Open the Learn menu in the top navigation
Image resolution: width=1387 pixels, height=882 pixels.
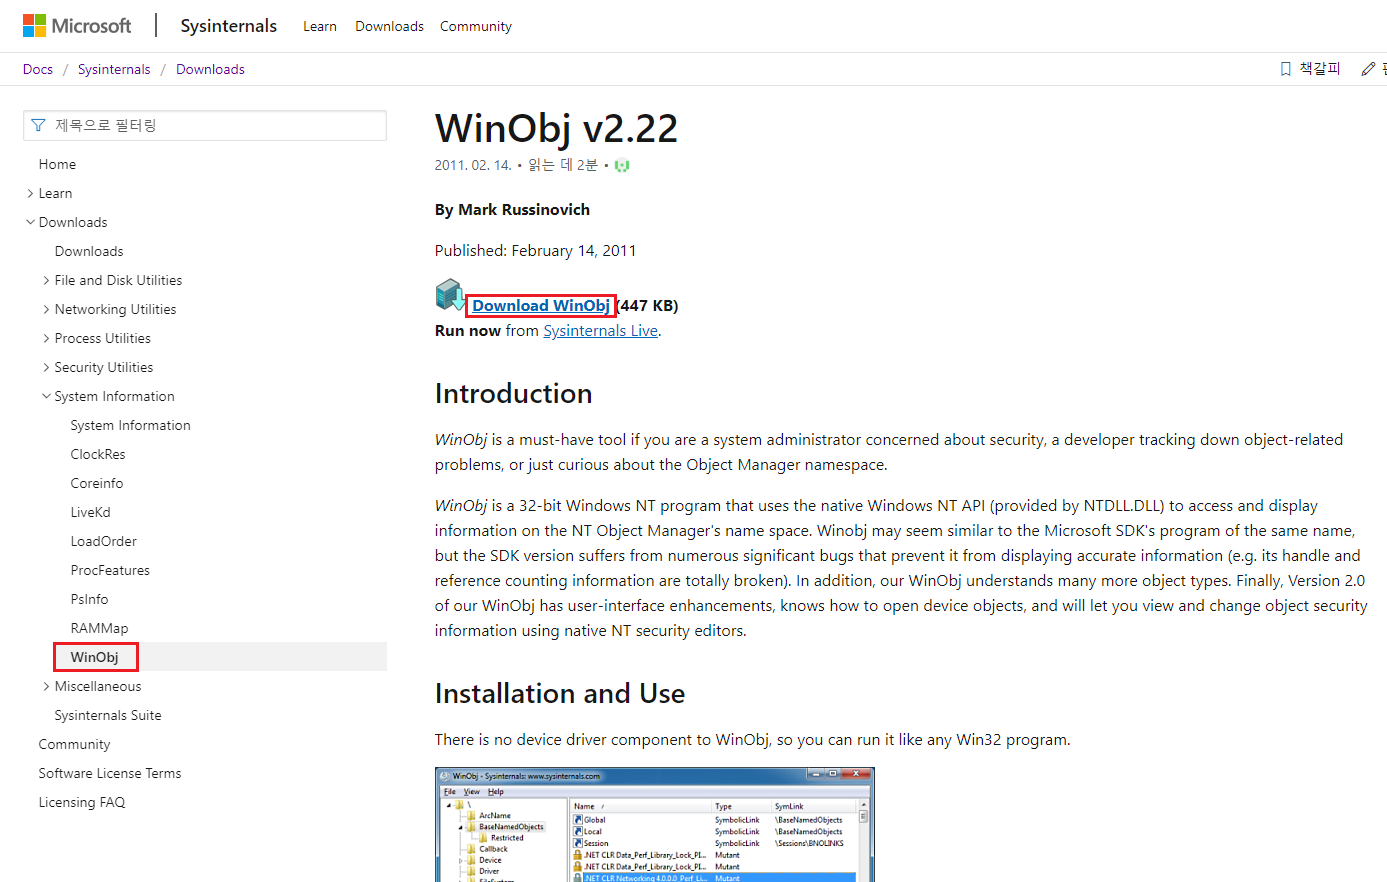click(x=320, y=26)
